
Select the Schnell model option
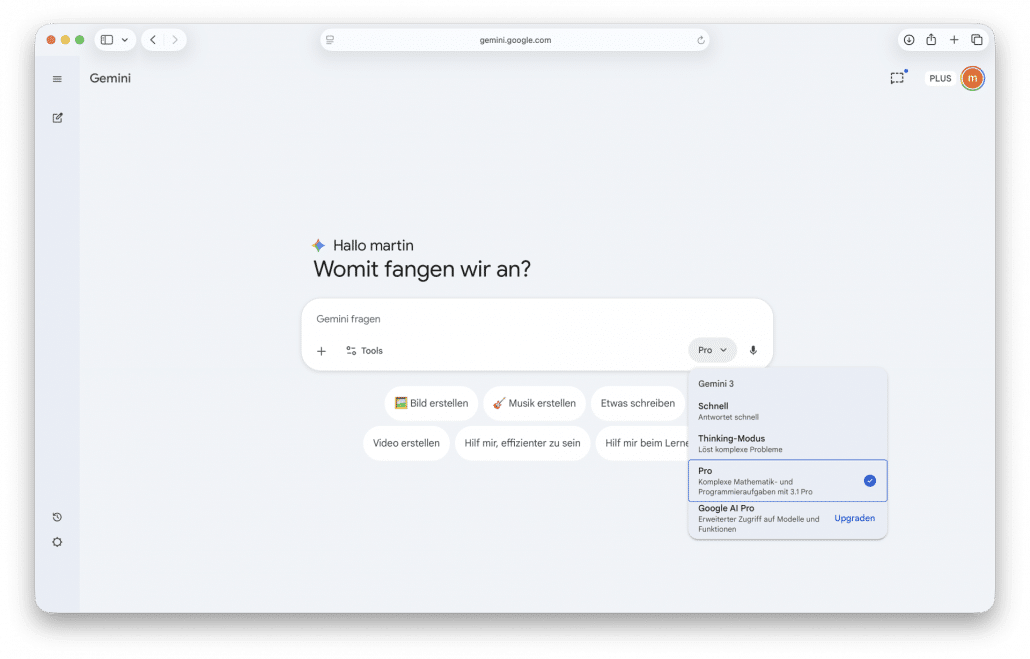point(787,411)
